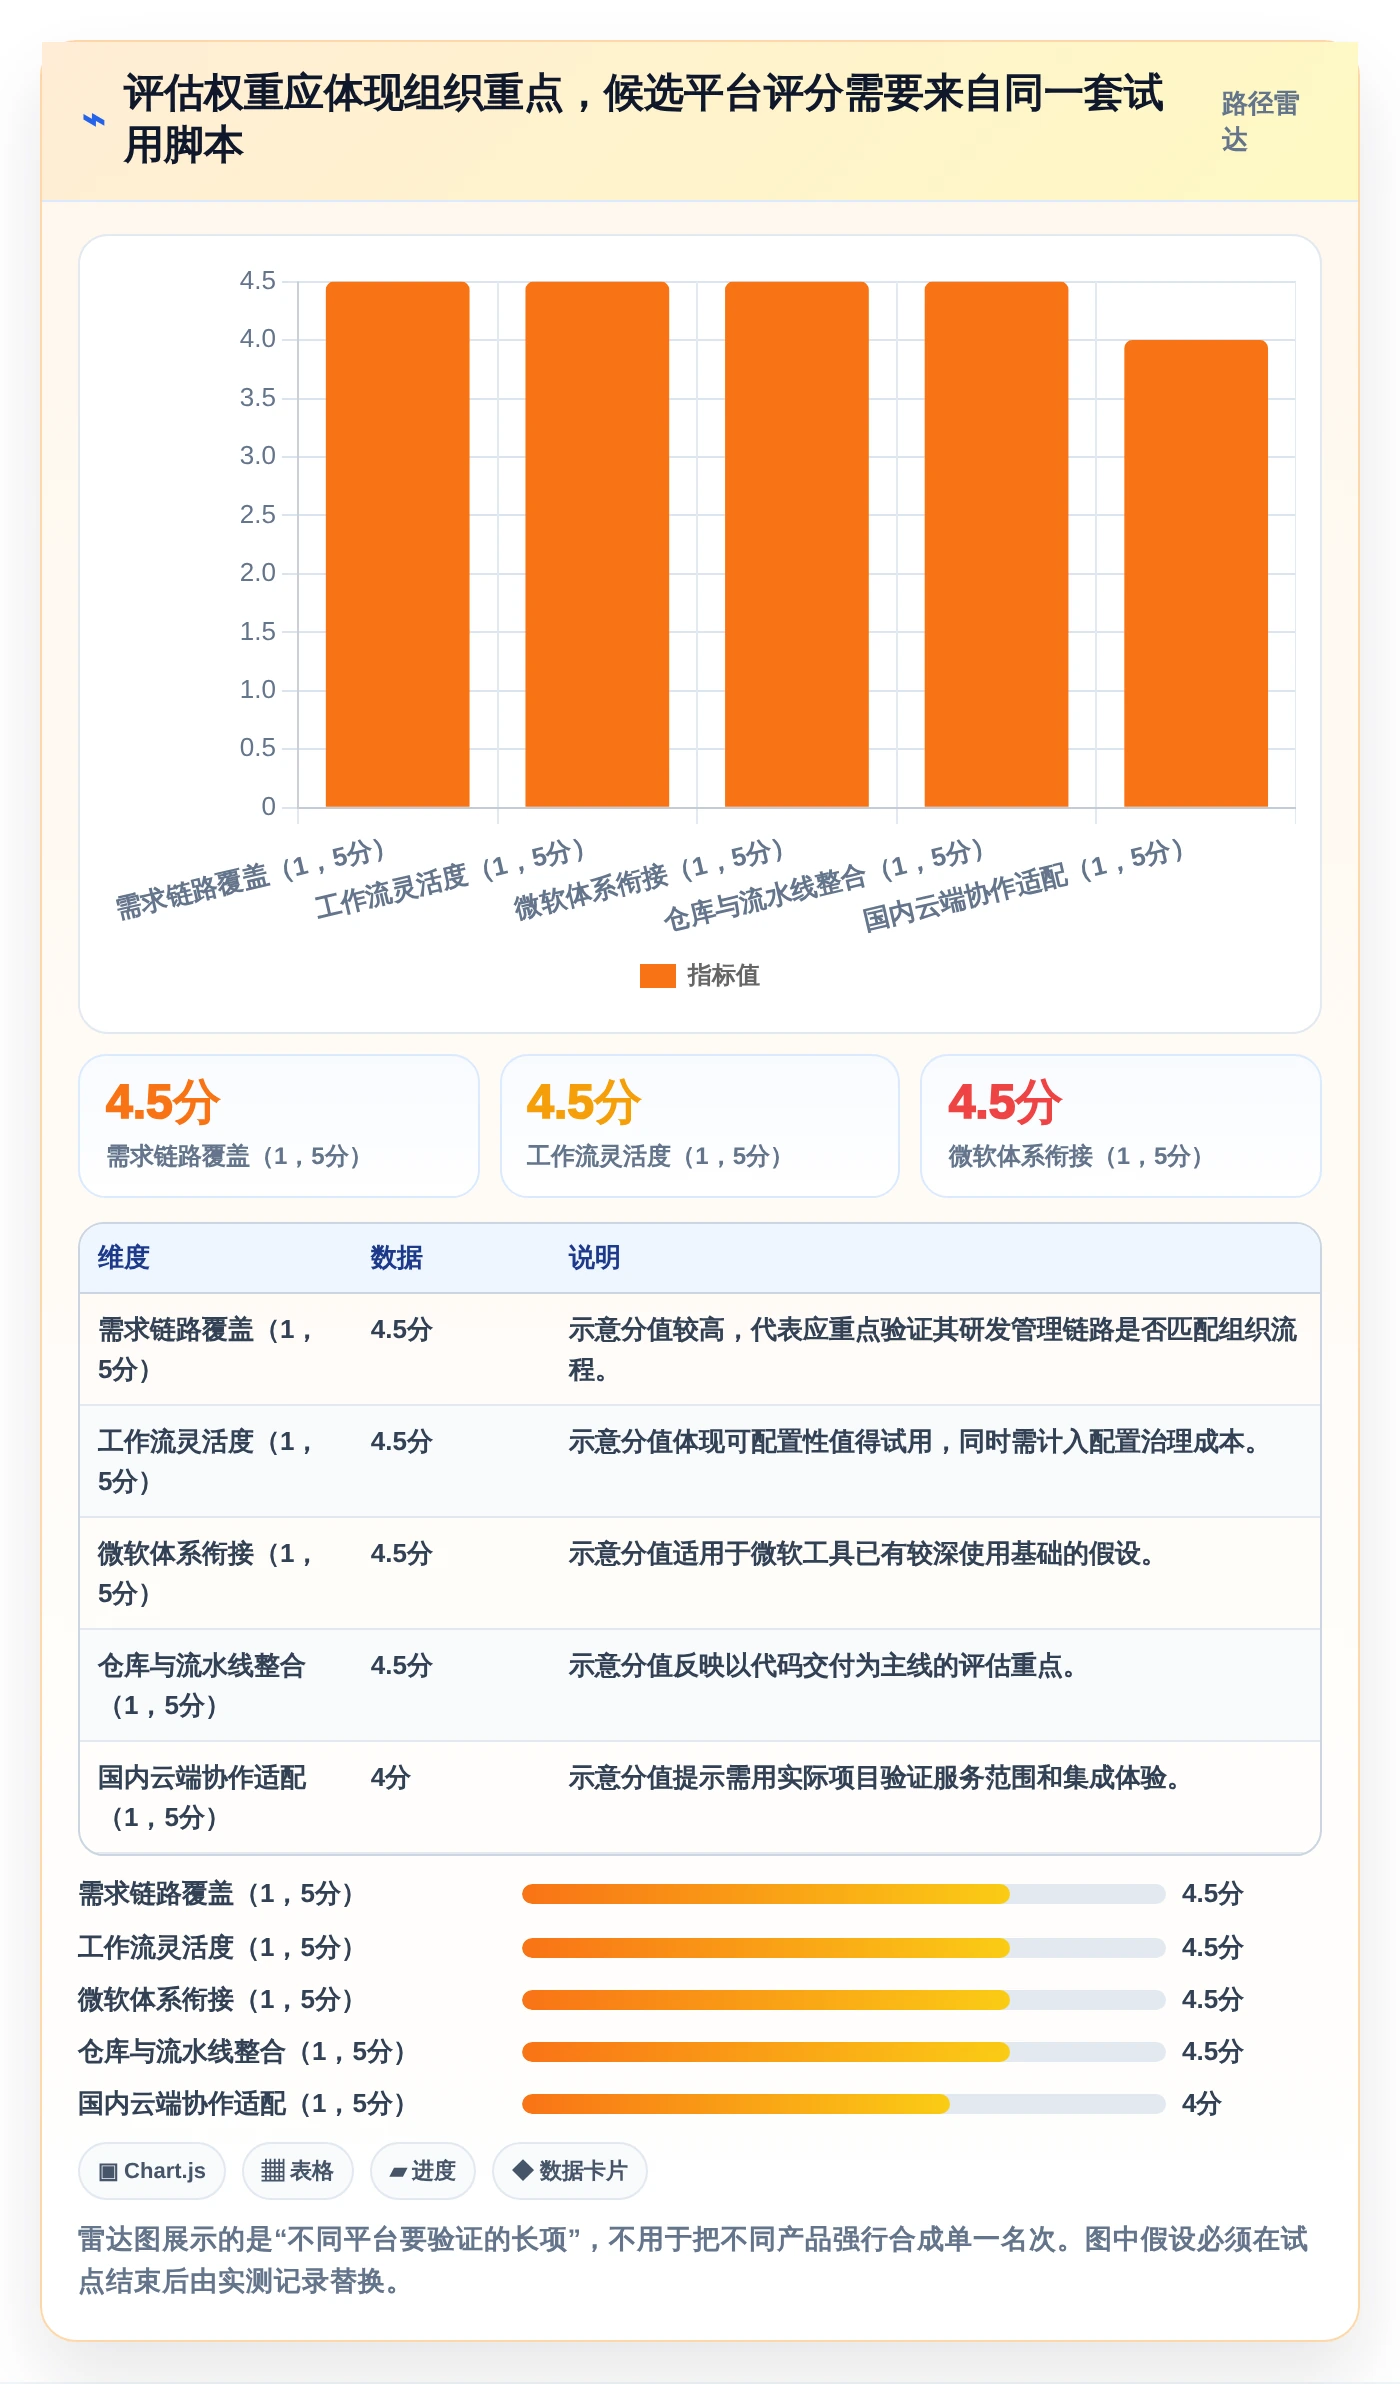Select the 表格 chip
Image resolution: width=1400 pixels, height=2384 pixels.
point(298,2171)
